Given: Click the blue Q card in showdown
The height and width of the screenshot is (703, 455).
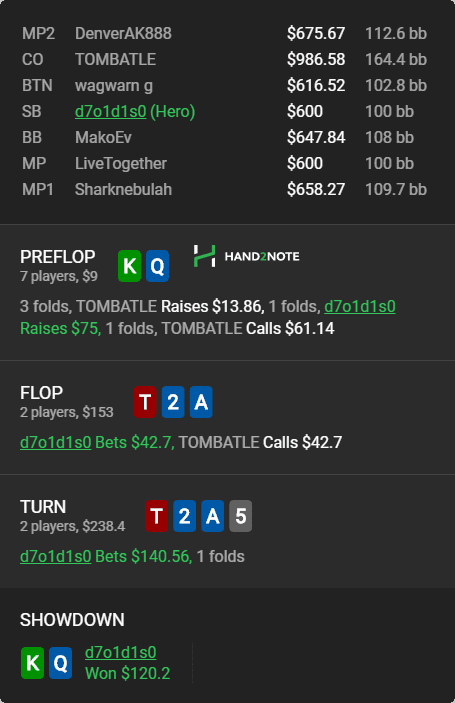Looking at the screenshot, I should (61, 663).
